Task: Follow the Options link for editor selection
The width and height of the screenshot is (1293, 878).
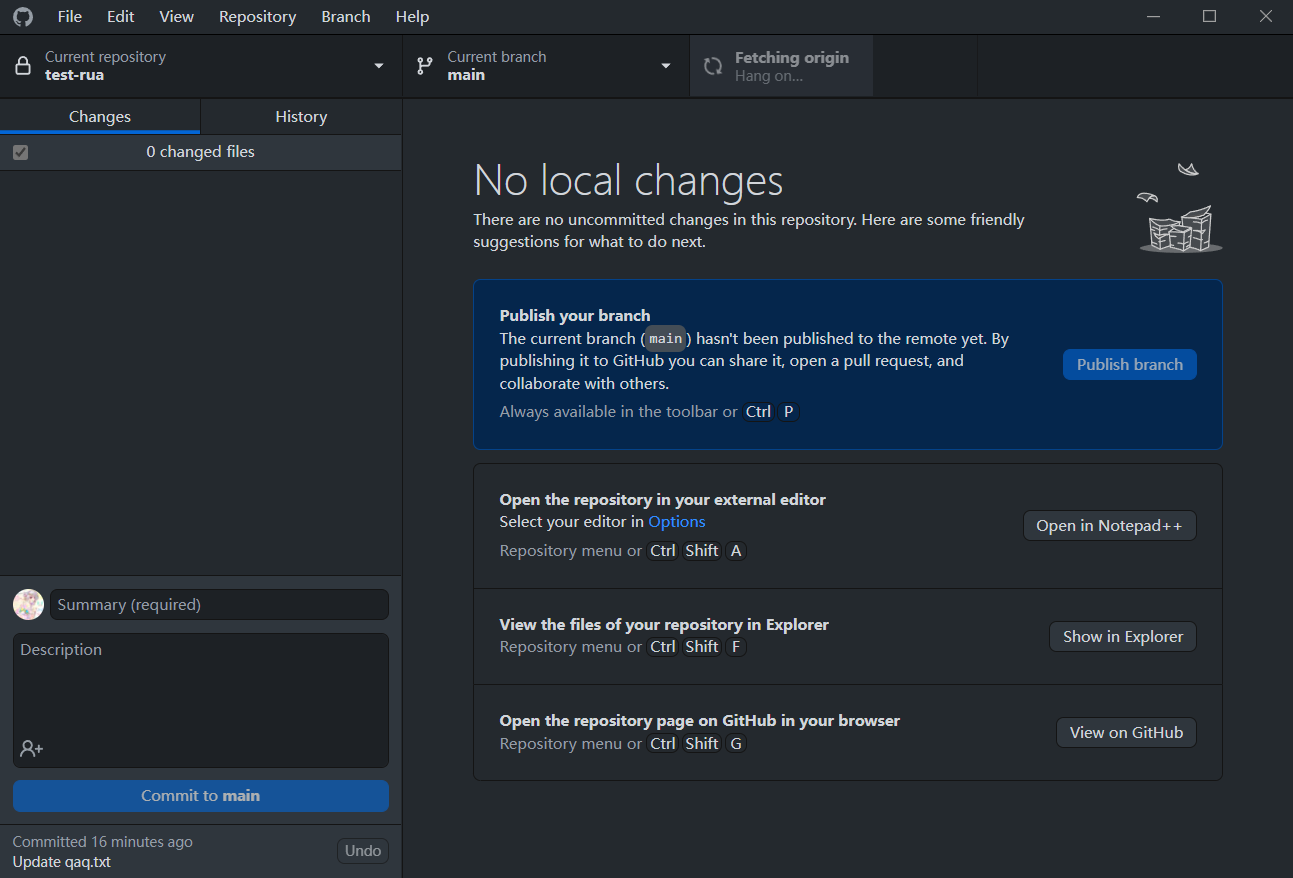Action: click(676, 521)
